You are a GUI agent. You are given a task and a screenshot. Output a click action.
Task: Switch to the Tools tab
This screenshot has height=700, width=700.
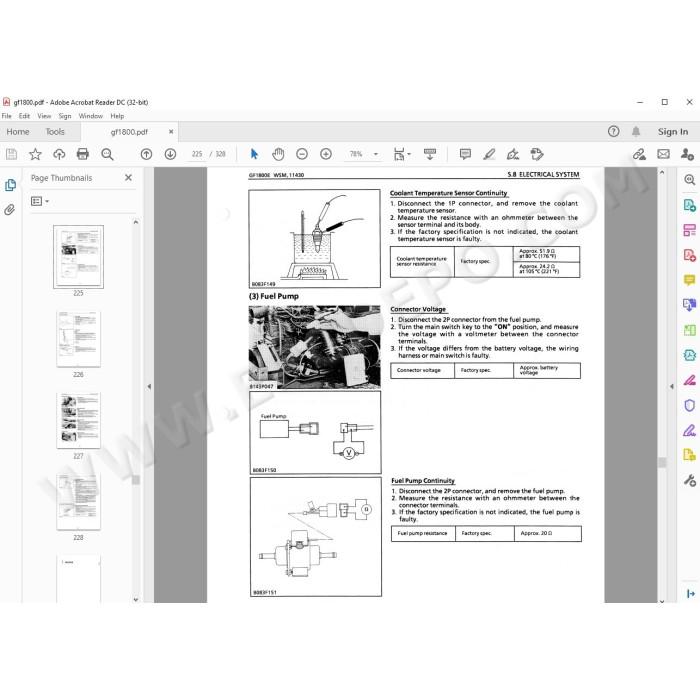click(55, 132)
